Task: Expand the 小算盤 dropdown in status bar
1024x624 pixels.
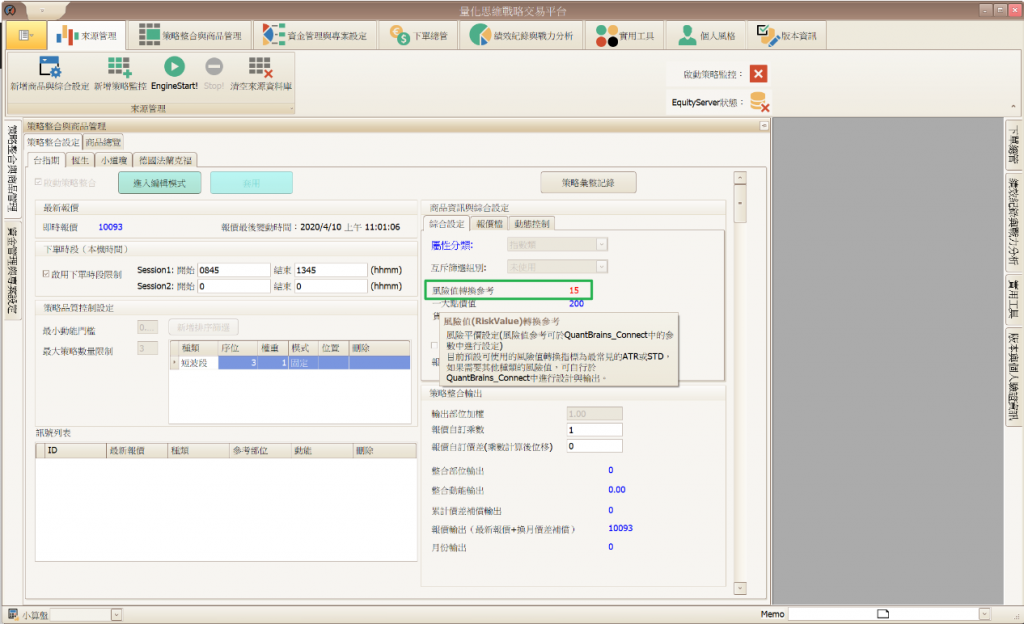Action: pos(116,615)
